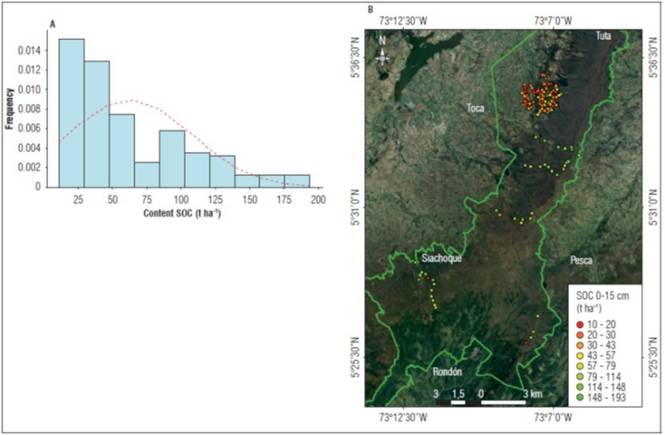
Task: Click the second tallest histogram bar
Action: tap(96, 124)
